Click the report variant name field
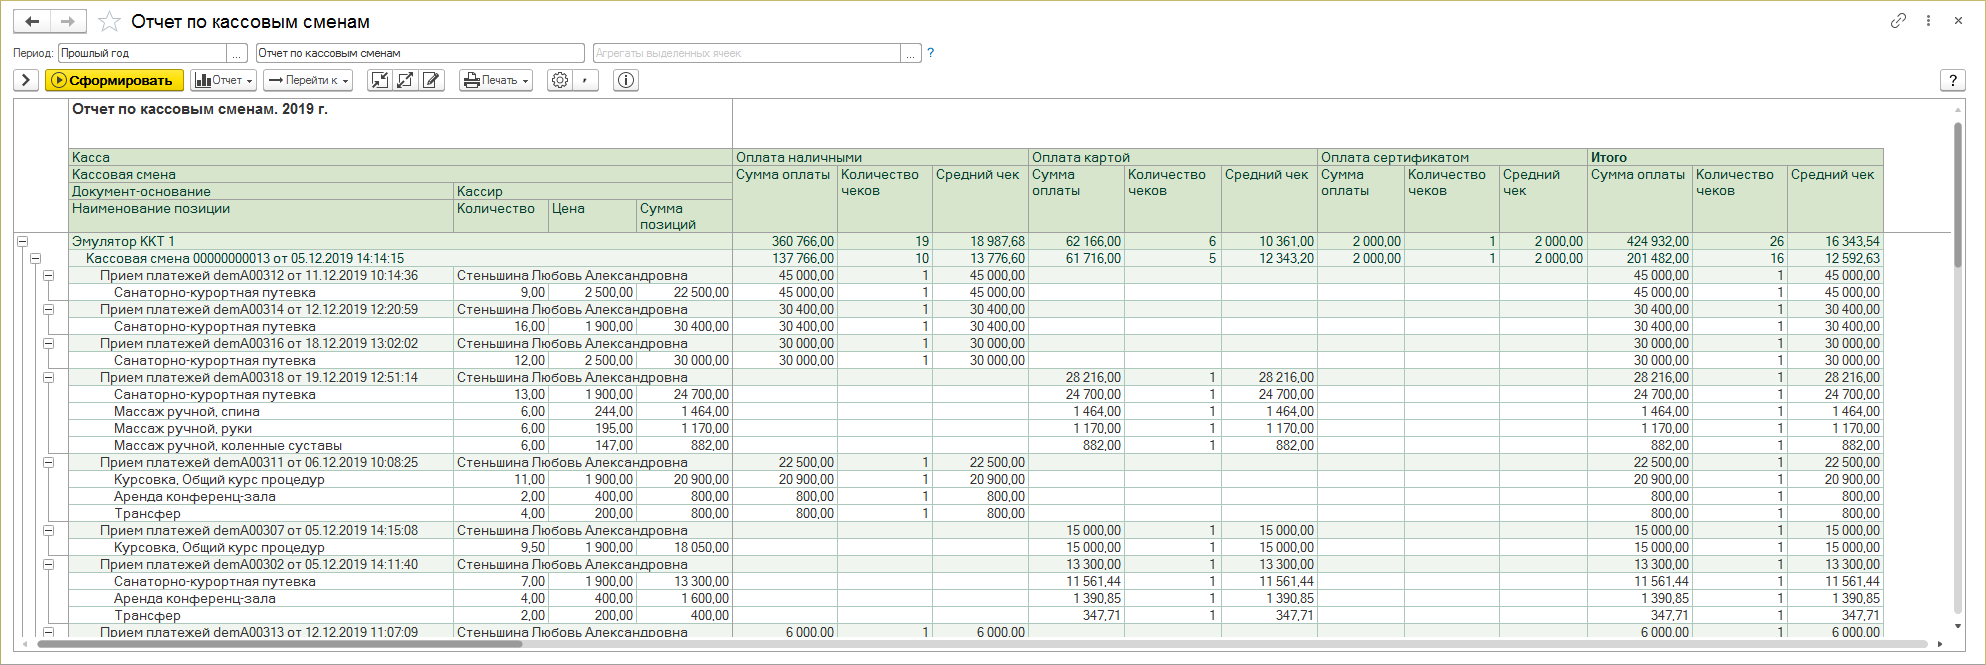 420,53
